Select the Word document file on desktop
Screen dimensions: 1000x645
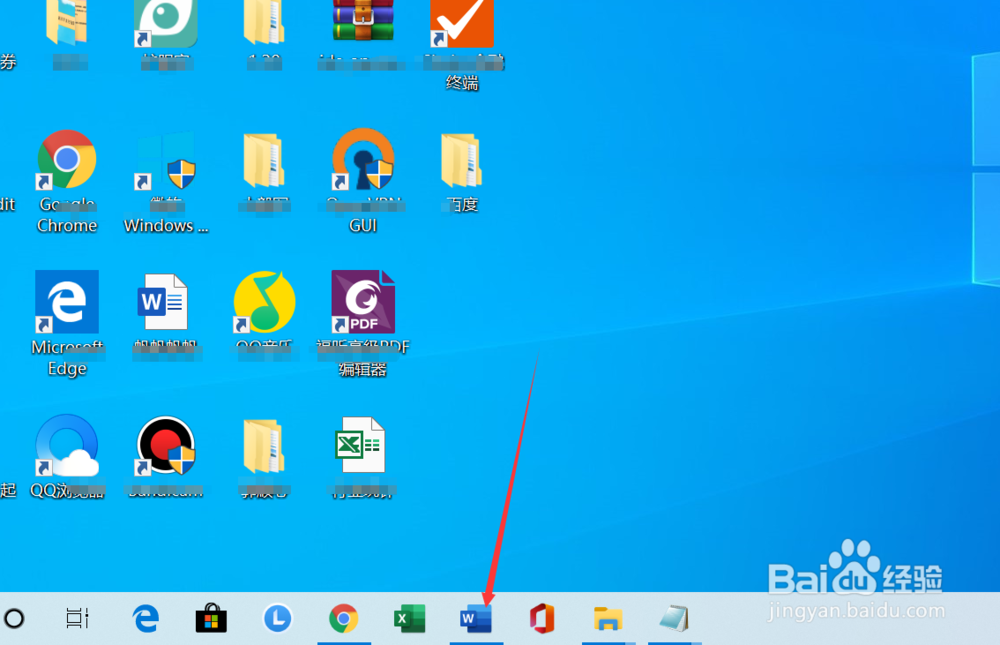pyautogui.click(x=163, y=303)
